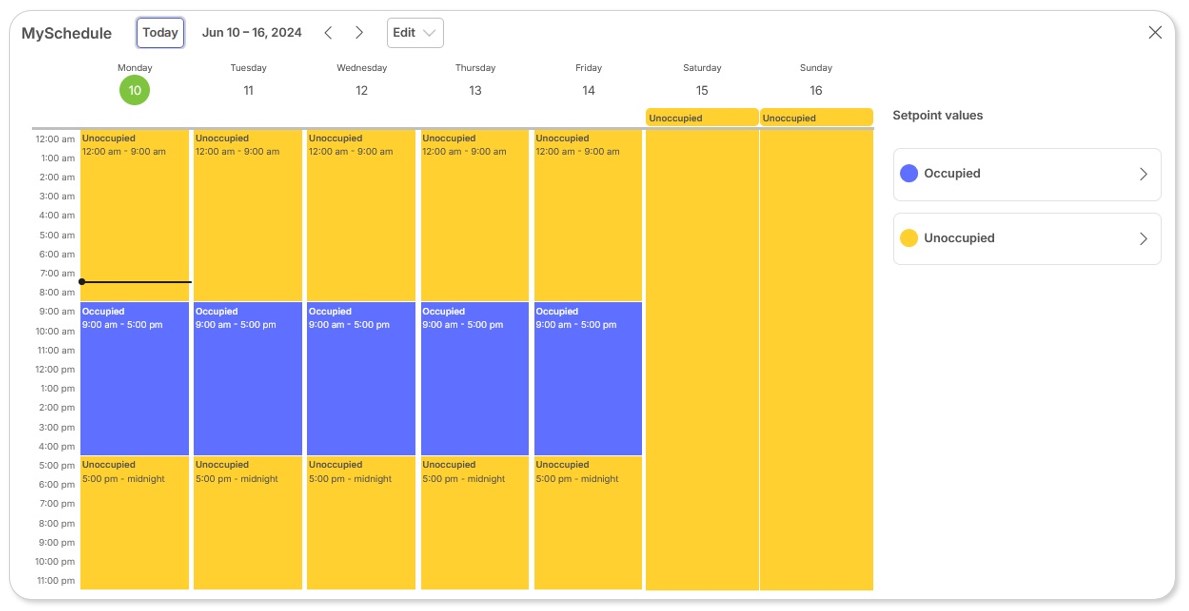Screen dimensions: 1189x611
Task: Click the yellow Unoccupied color dot
Action: pos(908,238)
